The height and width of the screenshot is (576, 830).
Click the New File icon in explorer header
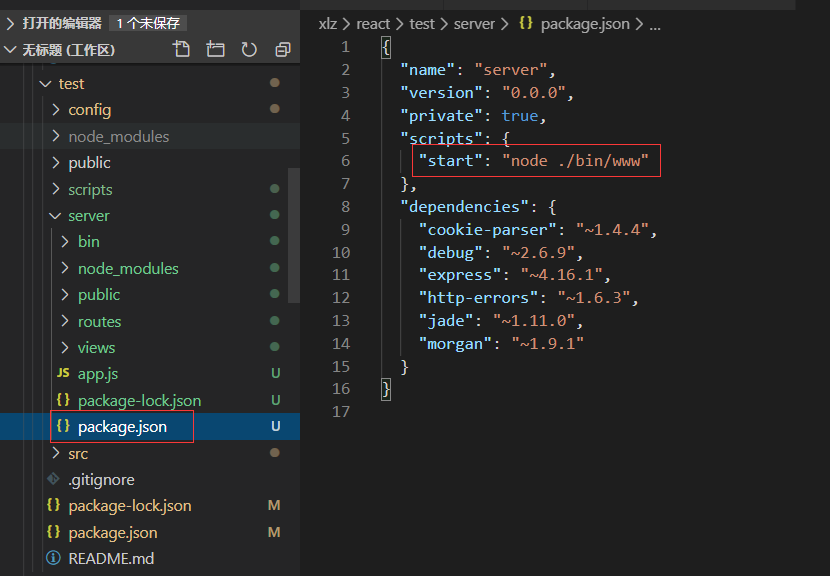pyautogui.click(x=182, y=49)
